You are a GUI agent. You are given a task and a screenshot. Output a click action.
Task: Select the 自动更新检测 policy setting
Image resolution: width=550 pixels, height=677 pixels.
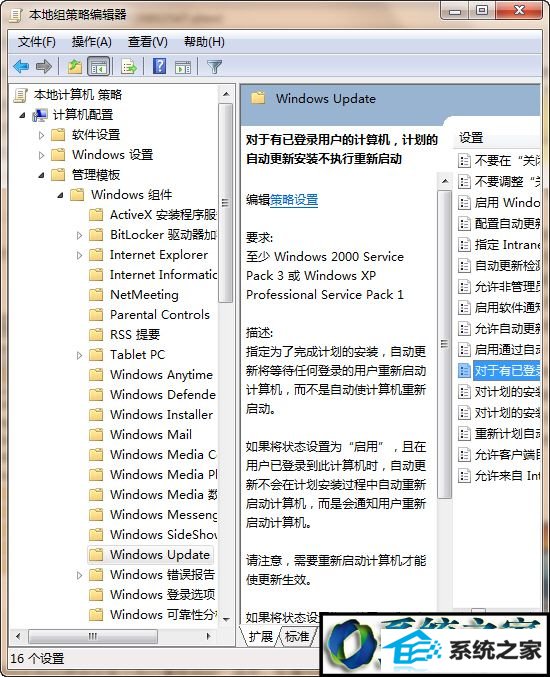coord(507,265)
